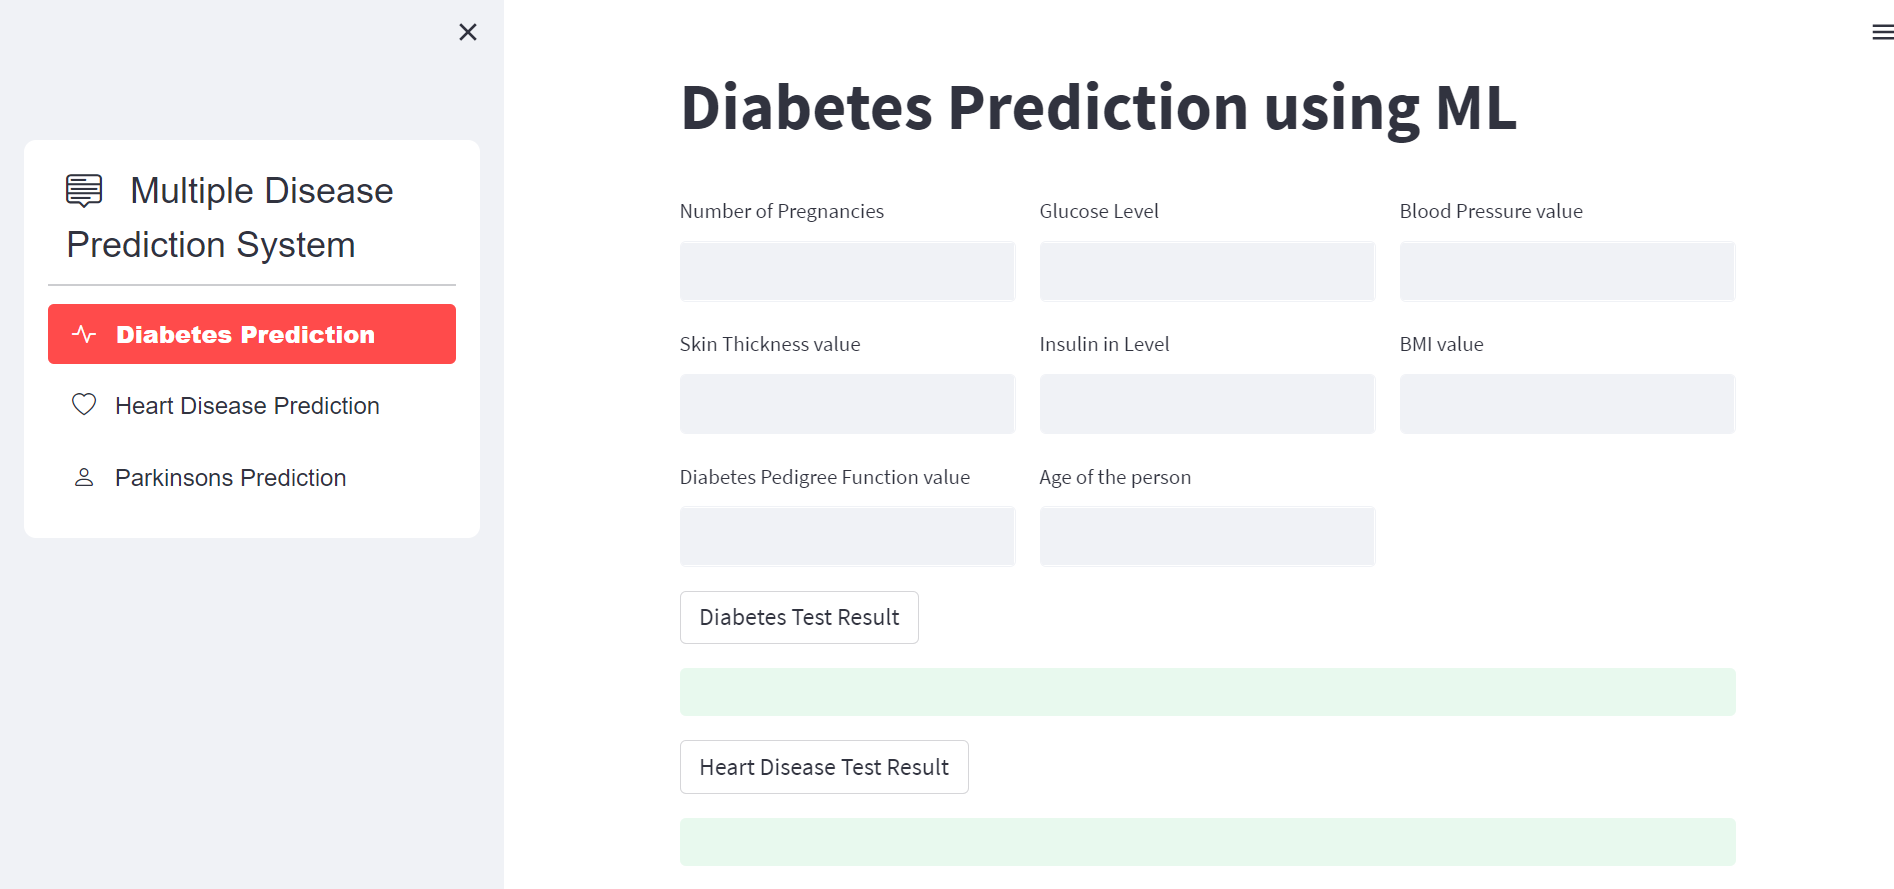
Task: Click the book icon beside Multiple Disease Prediction System
Action: click(84, 190)
